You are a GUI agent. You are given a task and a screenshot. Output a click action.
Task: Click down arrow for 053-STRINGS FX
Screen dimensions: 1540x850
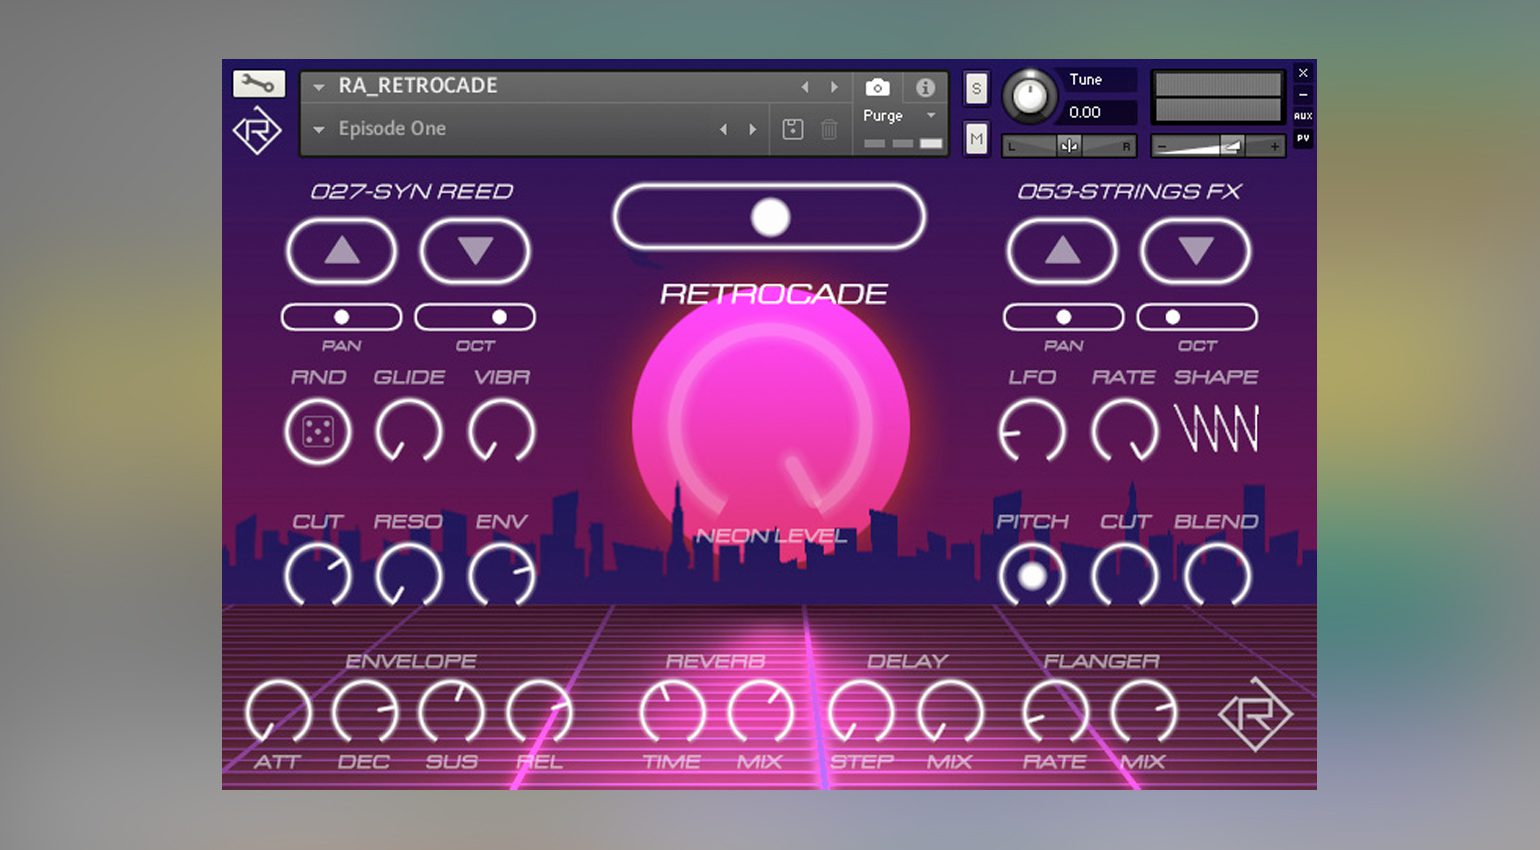click(1196, 251)
